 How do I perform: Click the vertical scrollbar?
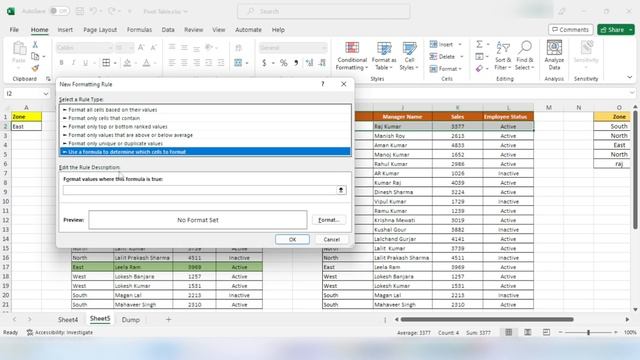635,169
